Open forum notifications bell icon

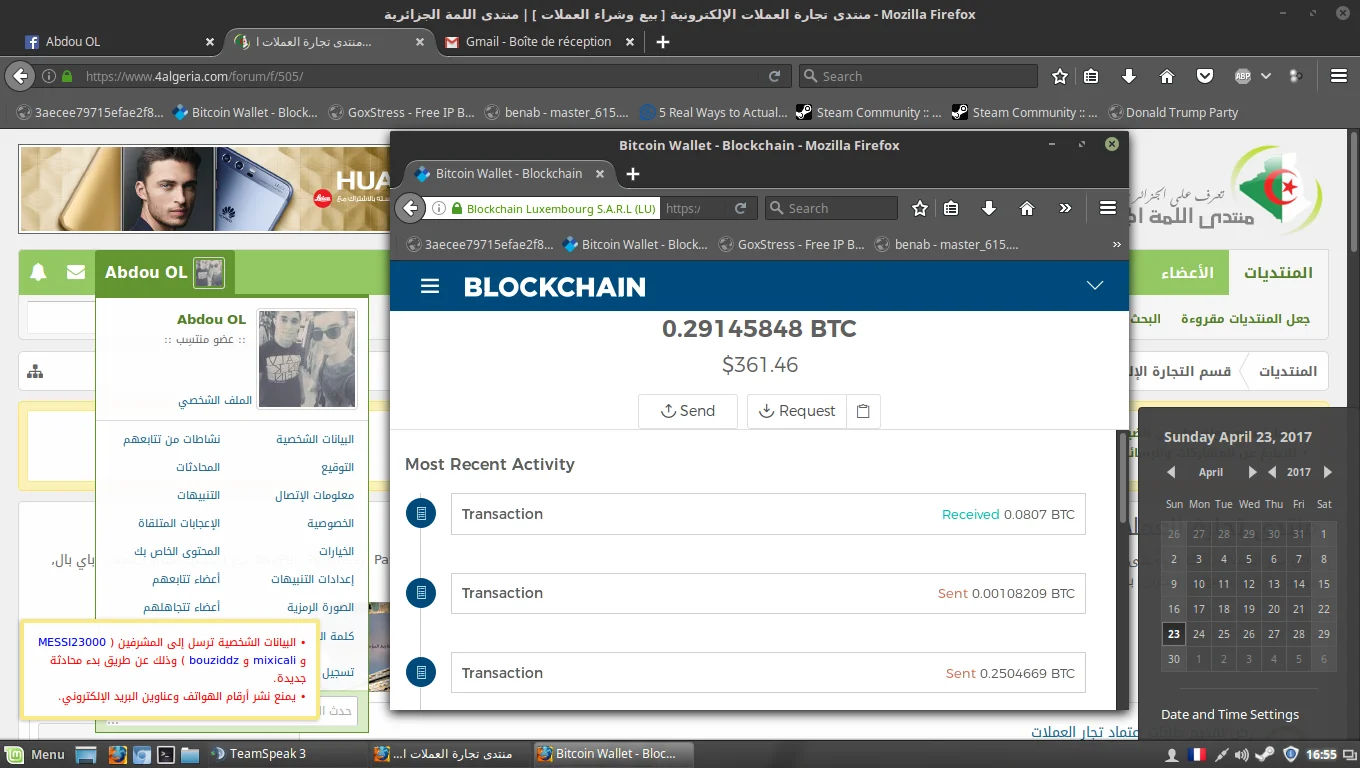click(38, 272)
